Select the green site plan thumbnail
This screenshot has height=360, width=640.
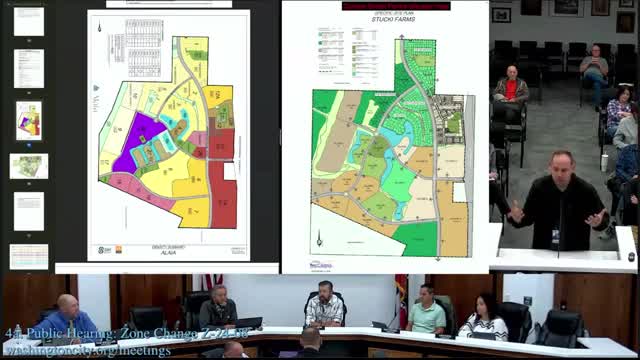29,166
